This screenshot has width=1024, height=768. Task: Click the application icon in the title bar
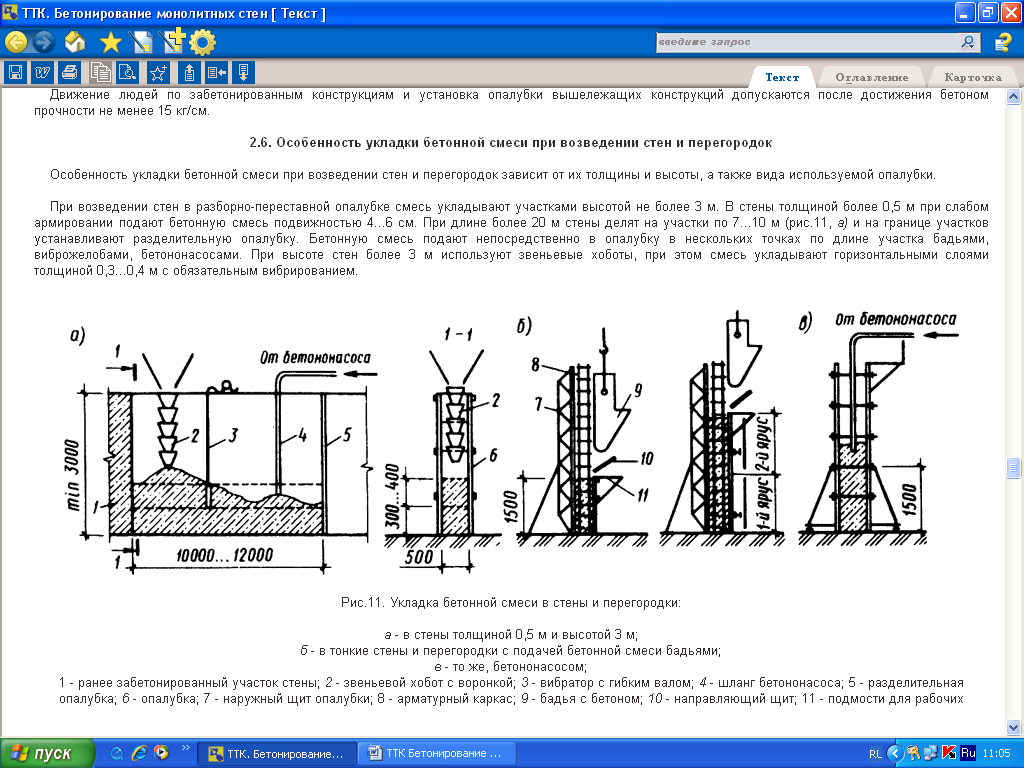(x=10, y=12)
